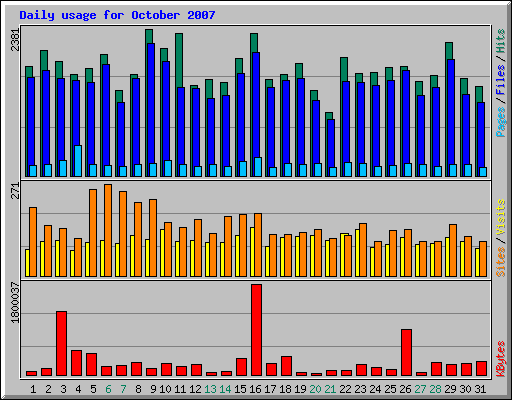Click day 29 on the x-axis

(450, 389)
